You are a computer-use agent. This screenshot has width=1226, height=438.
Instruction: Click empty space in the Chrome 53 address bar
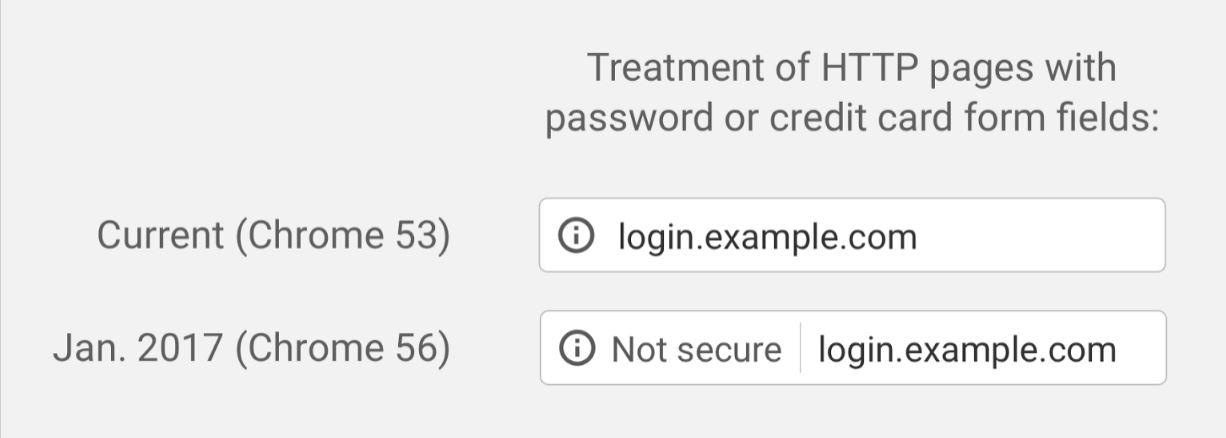[x=1040, y=236]
